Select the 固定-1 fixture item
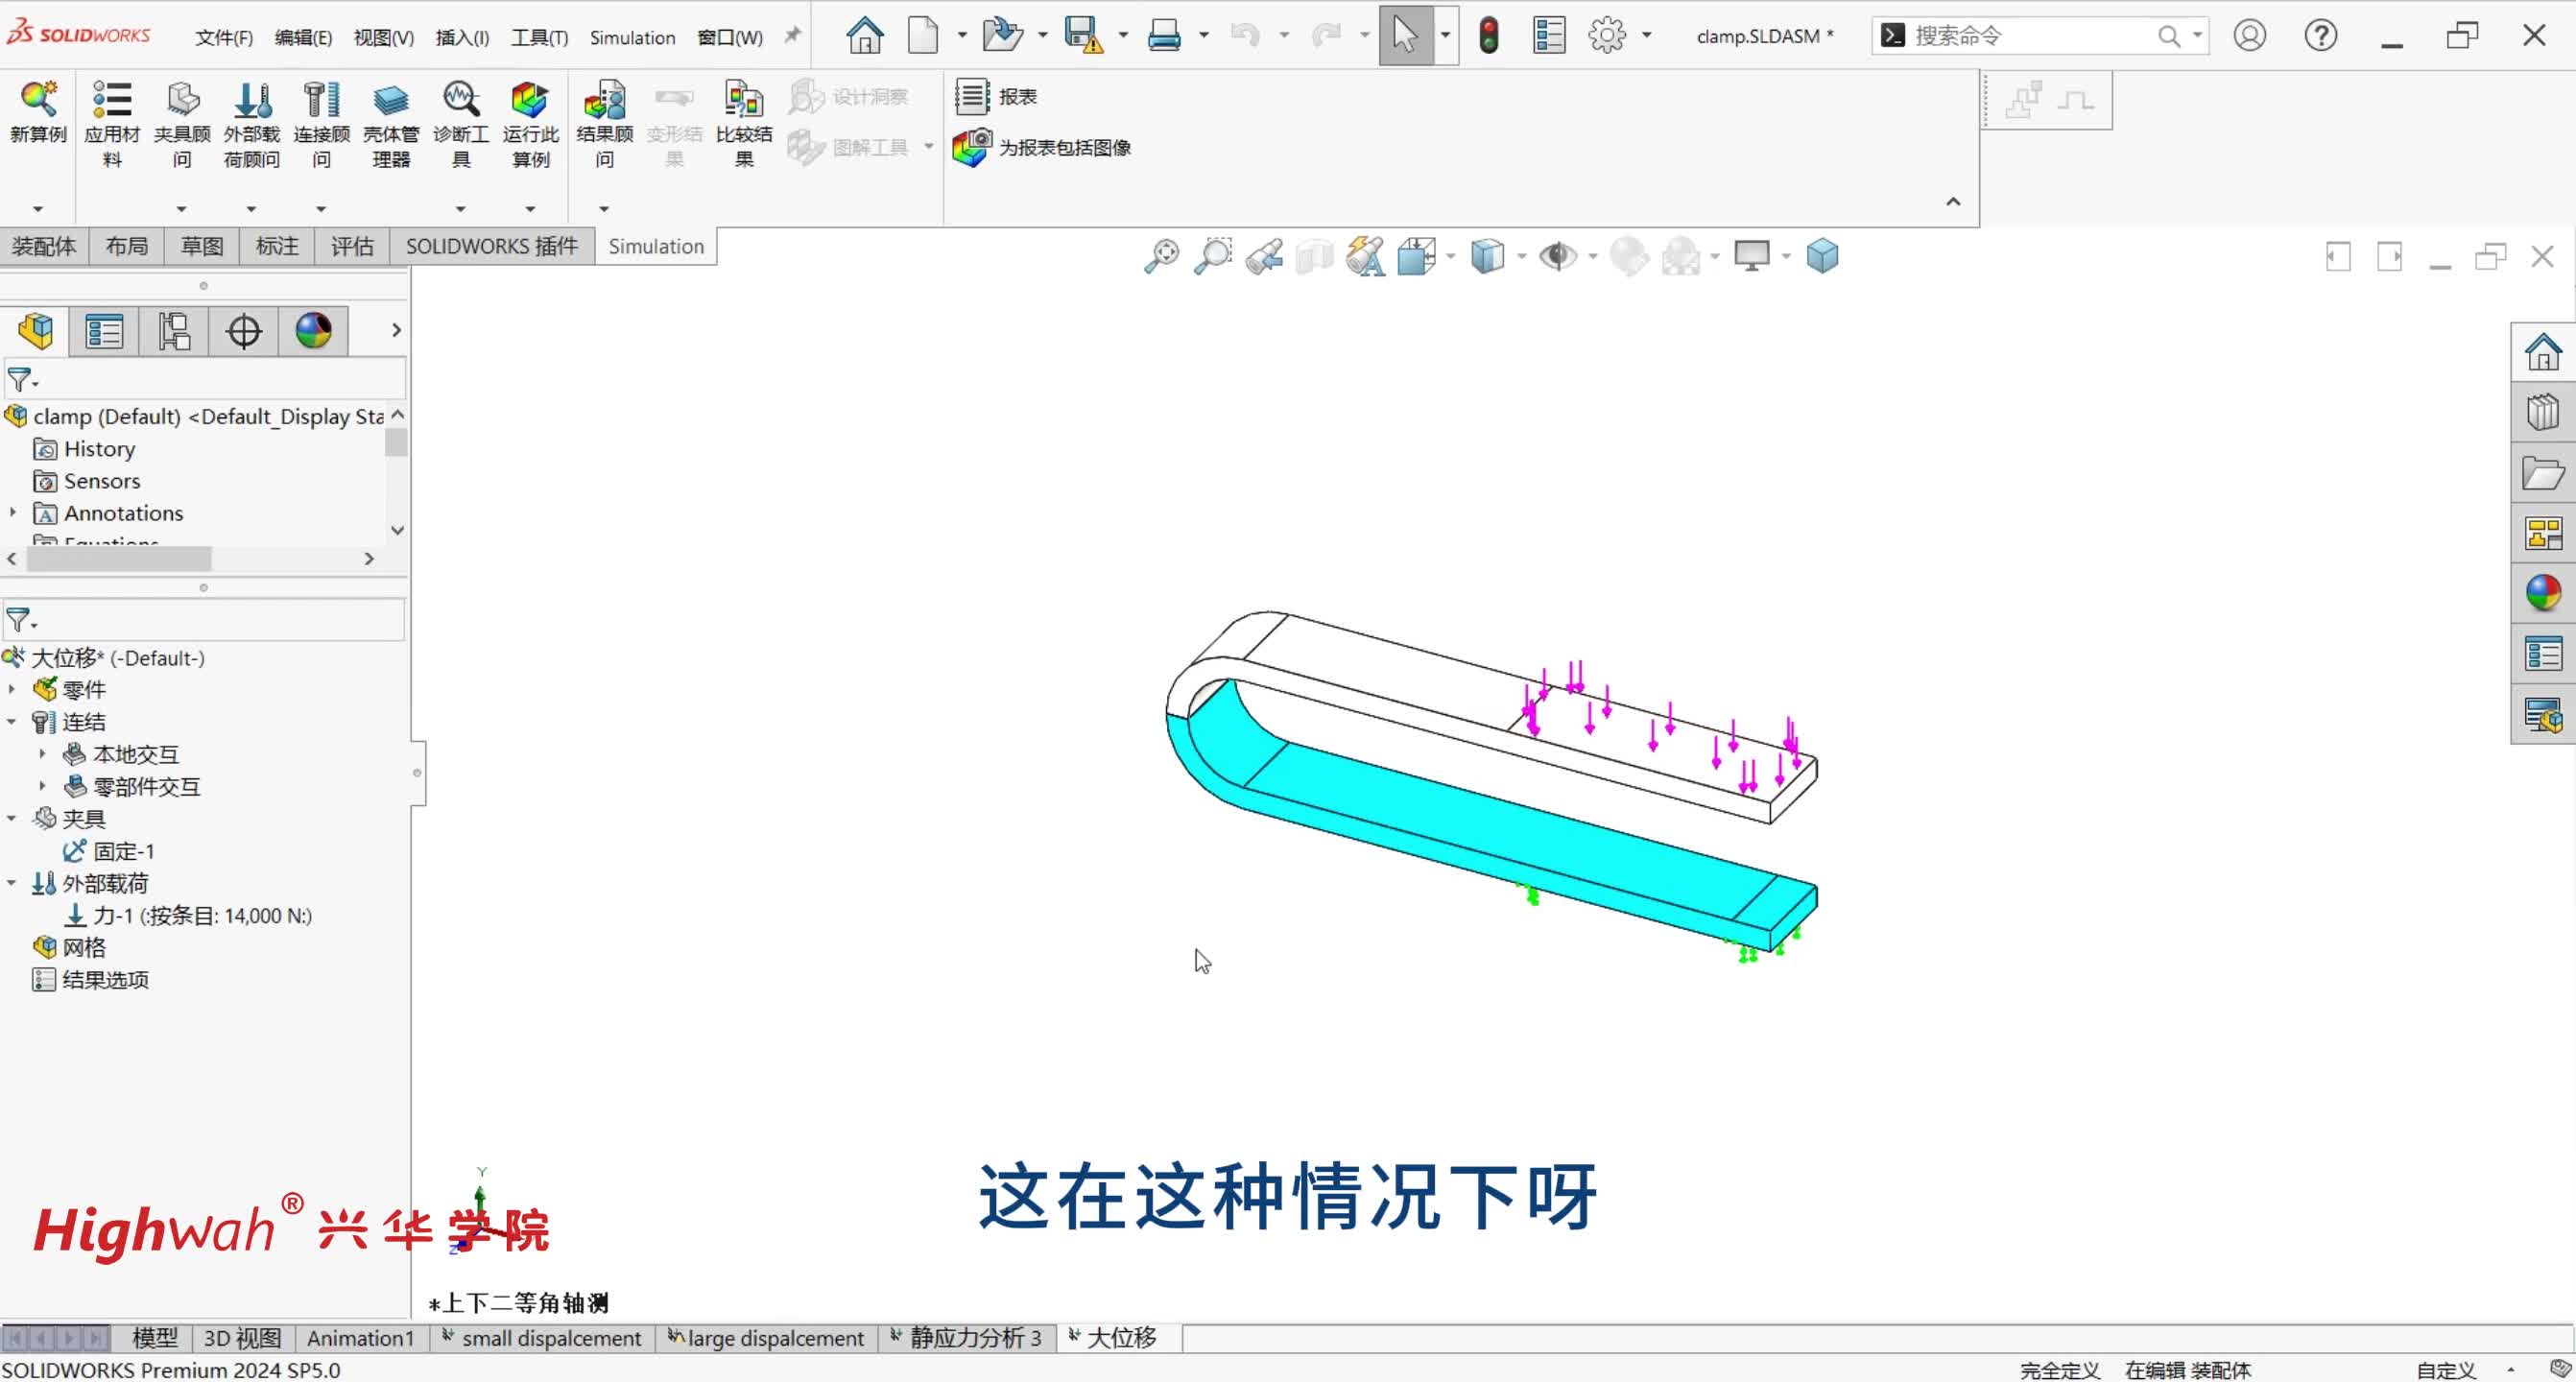The image size is (2576, 1382). pyautogui.click(x=123, y=851)
